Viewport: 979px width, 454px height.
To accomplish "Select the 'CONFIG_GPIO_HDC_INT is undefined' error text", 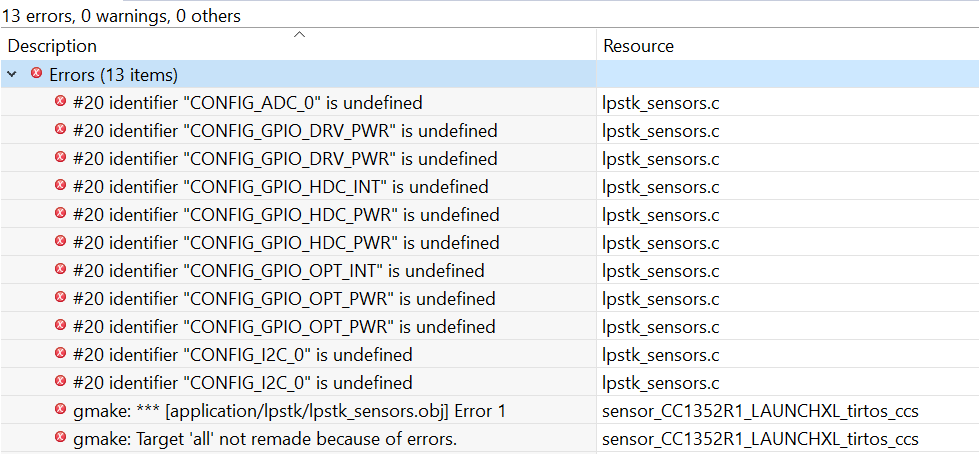I will tap(280, 186).
